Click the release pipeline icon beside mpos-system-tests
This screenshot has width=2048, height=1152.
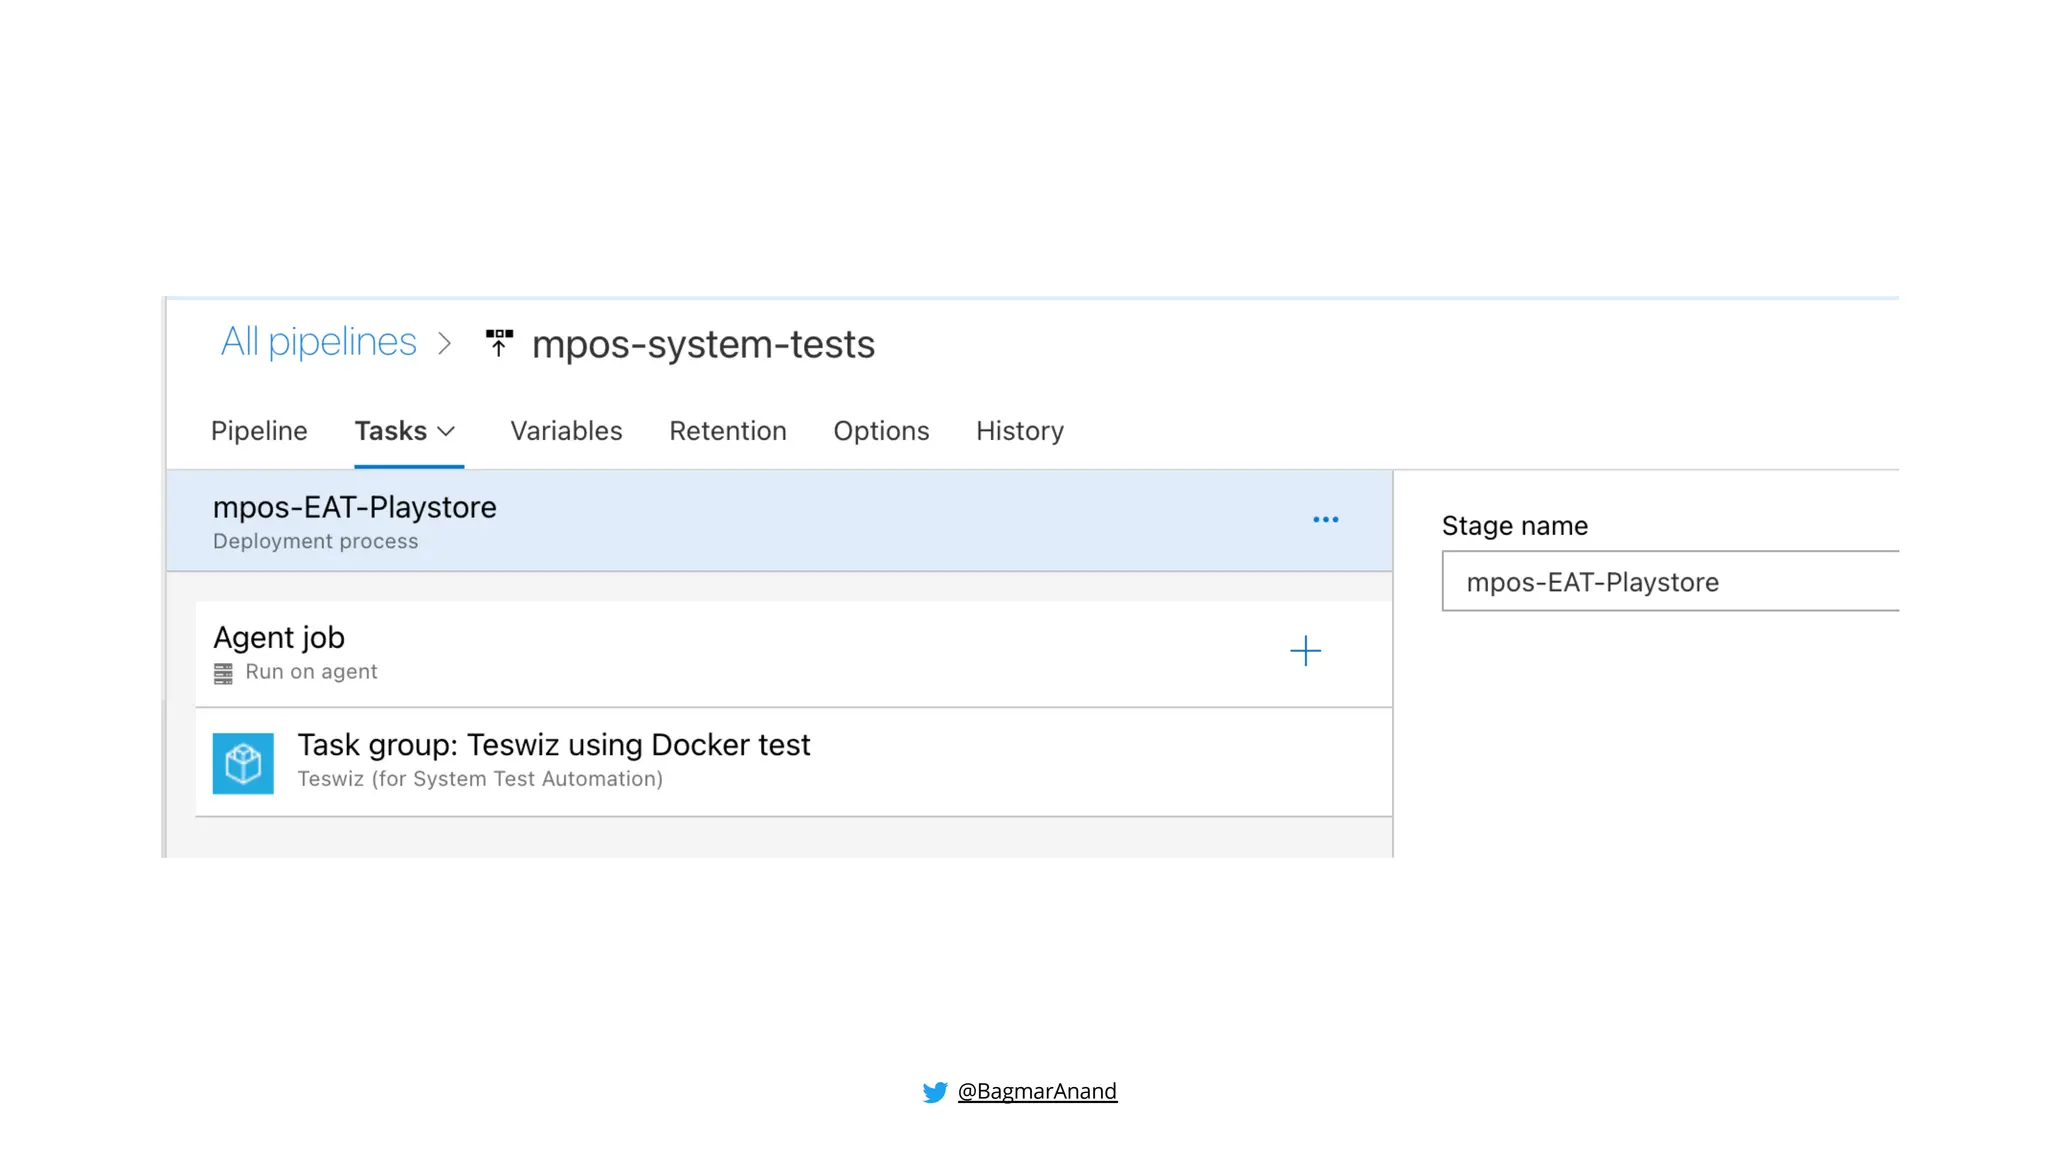499,343
